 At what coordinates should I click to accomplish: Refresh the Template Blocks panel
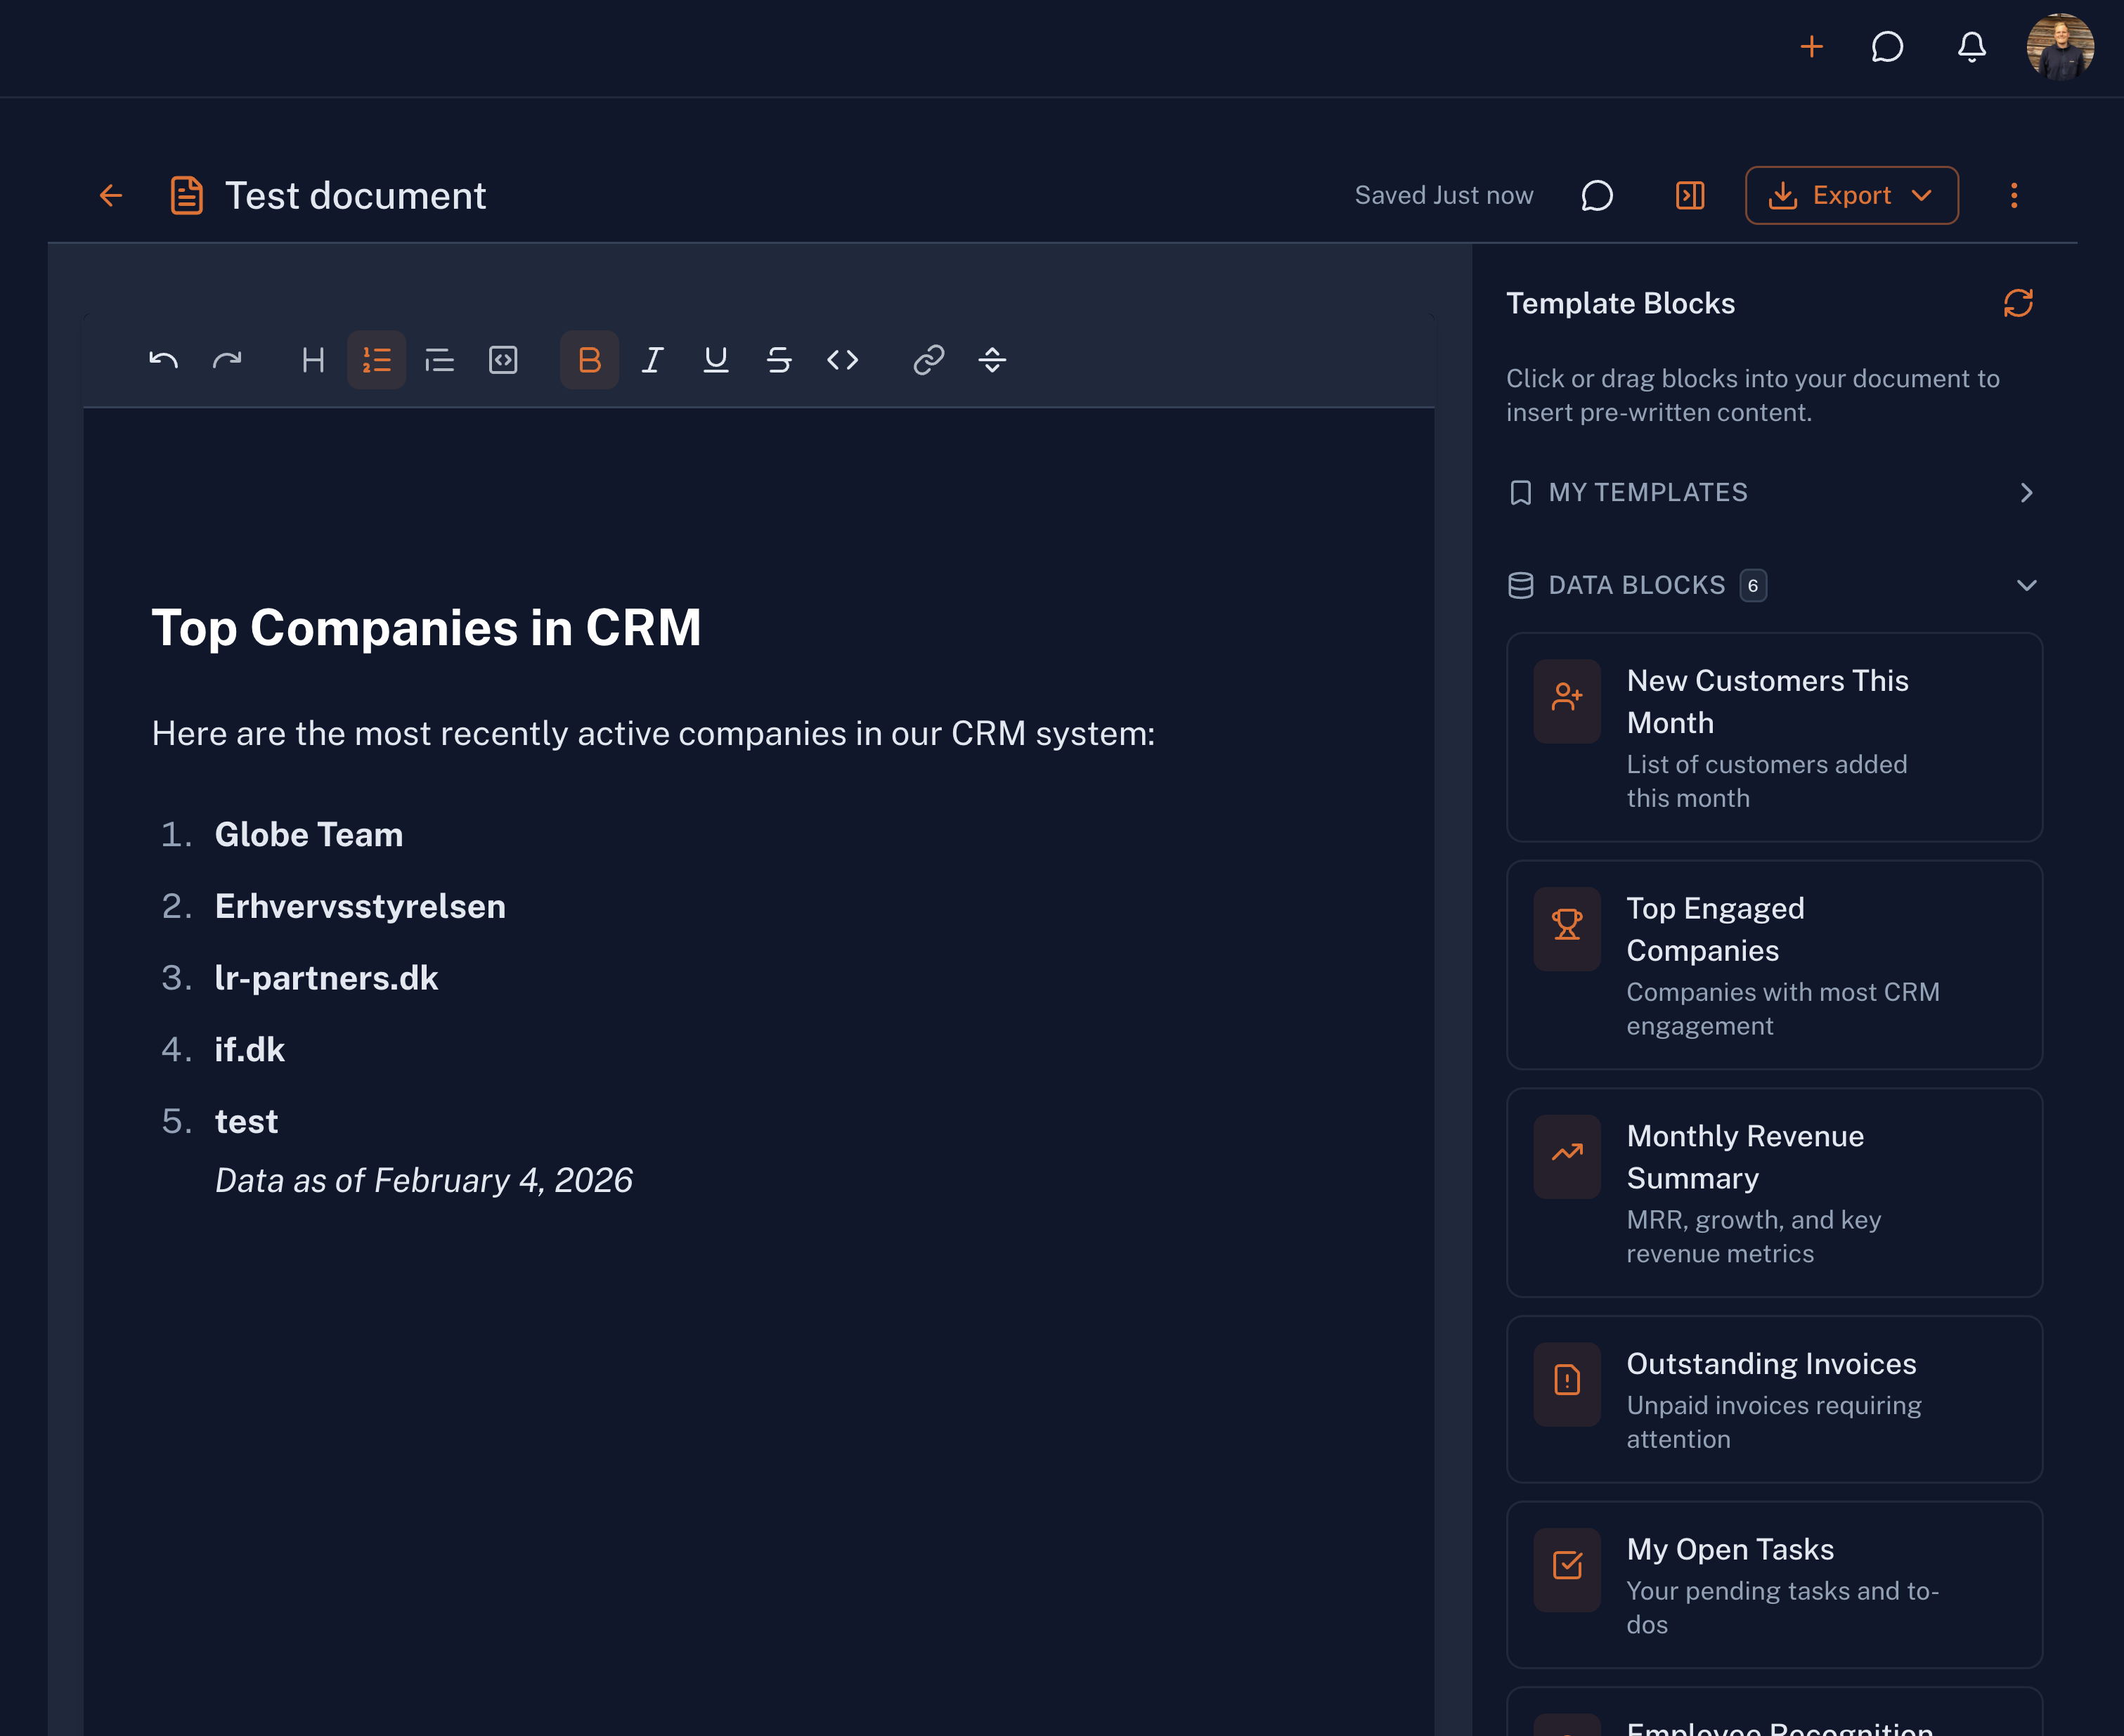(x=2018, y=303)
